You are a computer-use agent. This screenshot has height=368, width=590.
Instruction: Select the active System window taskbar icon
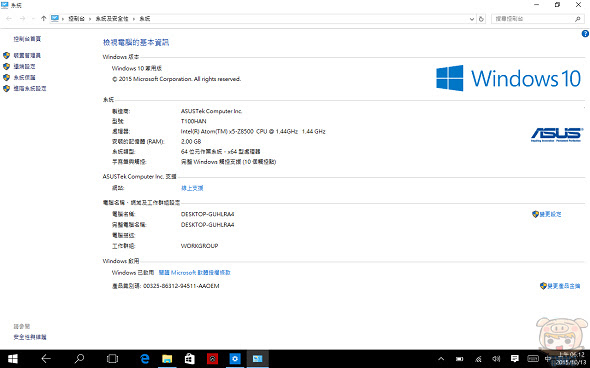coord(258,359)
